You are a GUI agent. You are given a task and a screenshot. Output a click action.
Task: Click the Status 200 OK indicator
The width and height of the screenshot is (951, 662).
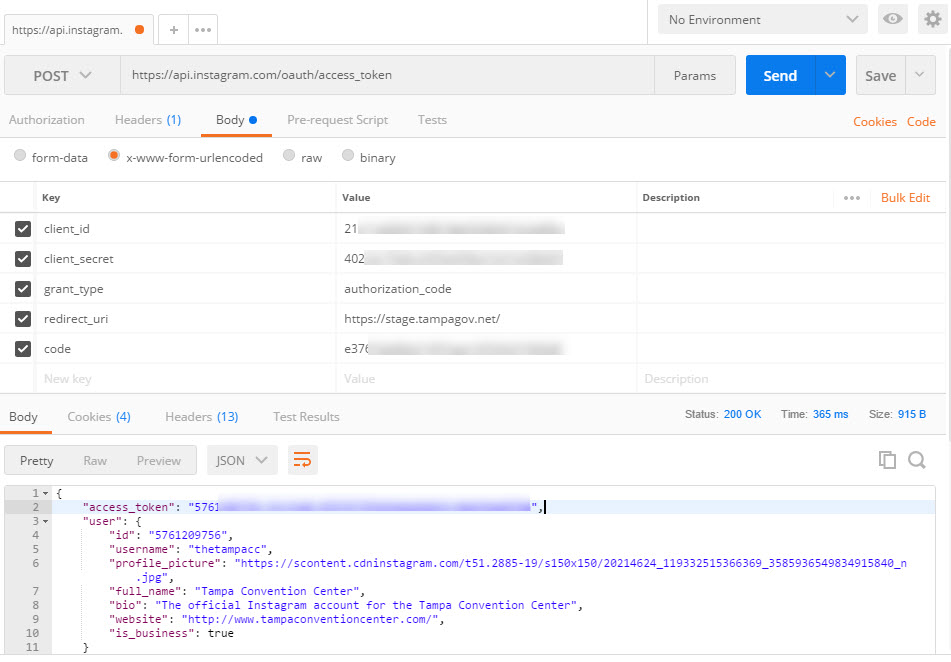[723, 414]
